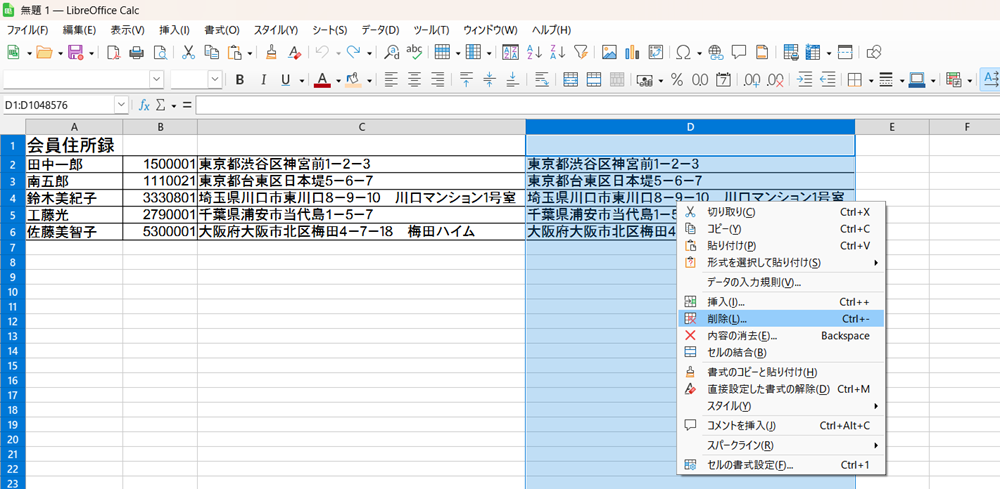Click the Open folder icon

(44, 52)
